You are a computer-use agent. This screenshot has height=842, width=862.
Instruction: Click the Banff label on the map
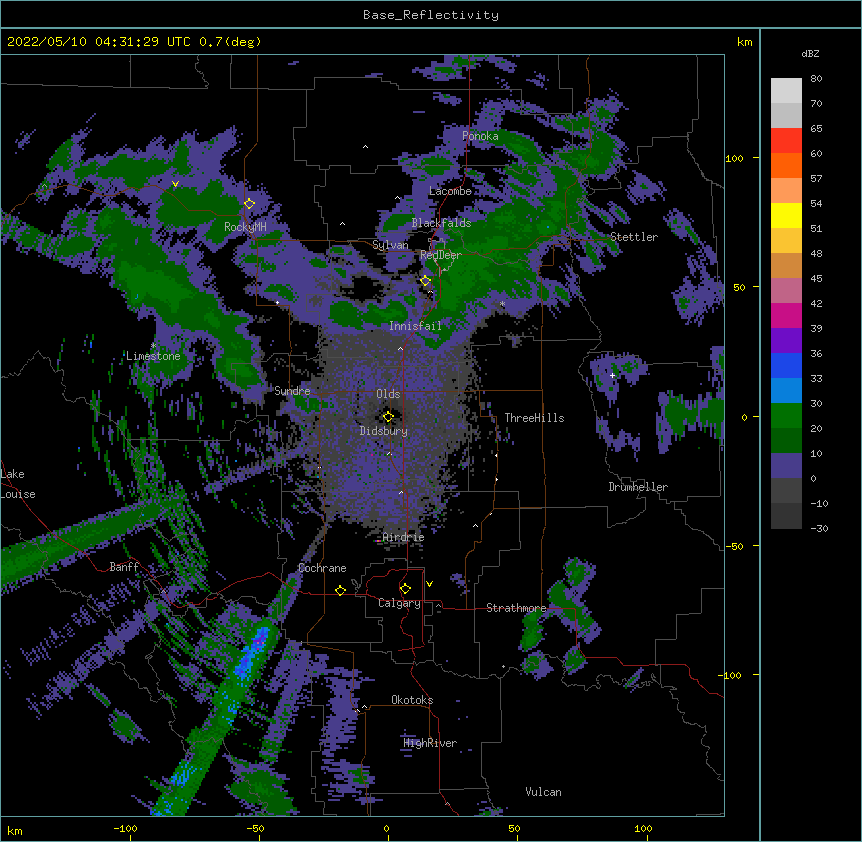coord(124,567)
